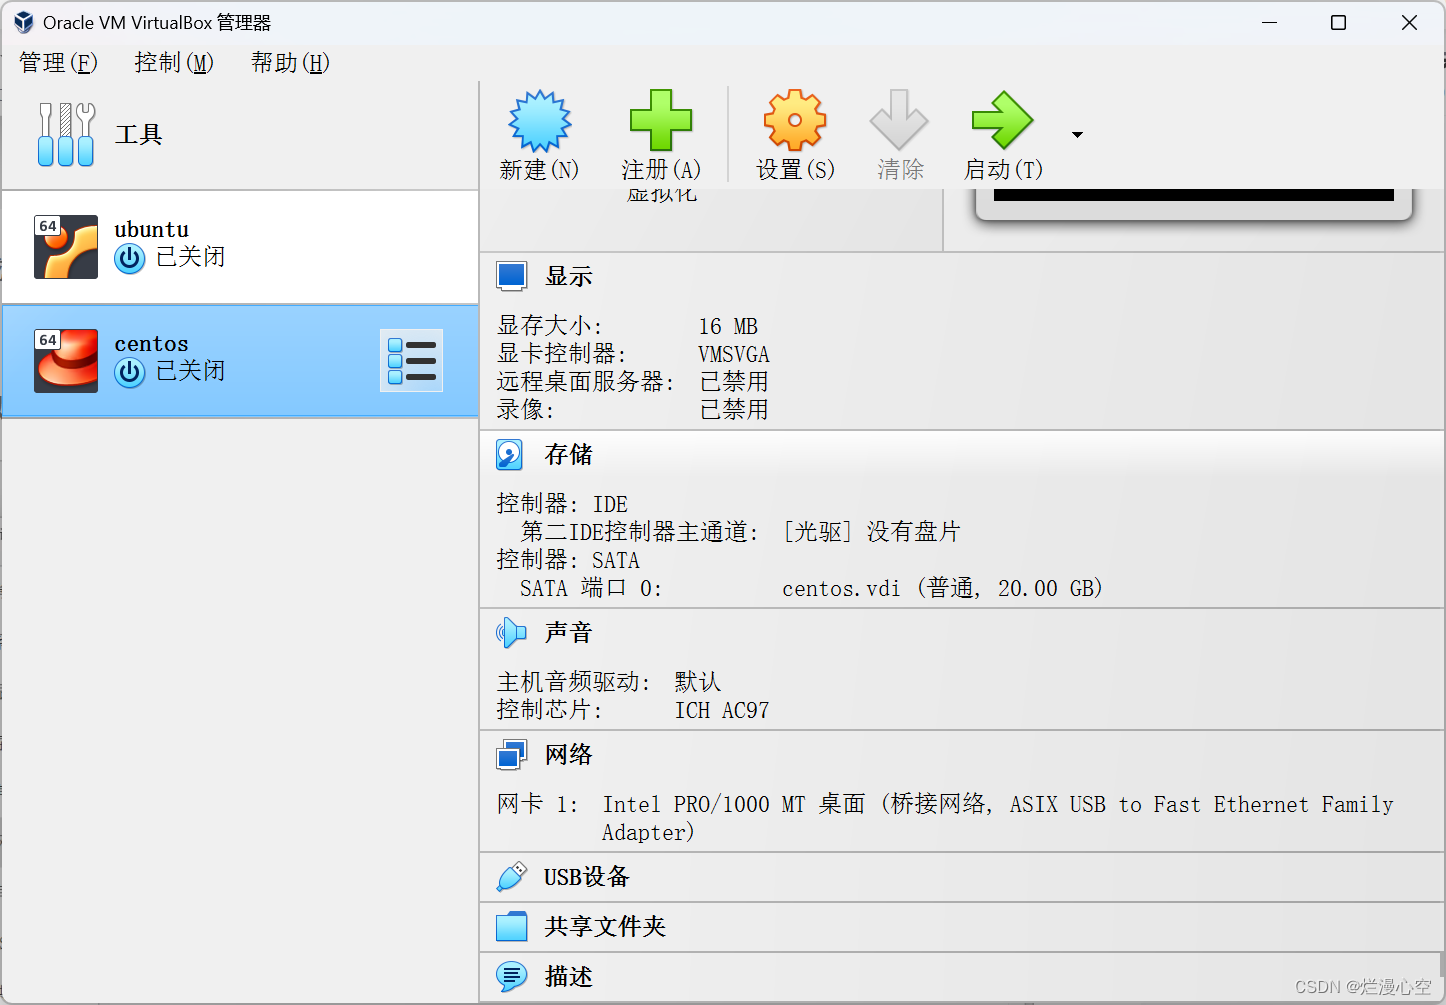Click the 存储 storage disk icon
The width and height of the screenshot is (1446, 1005).
tap(510, 455)
